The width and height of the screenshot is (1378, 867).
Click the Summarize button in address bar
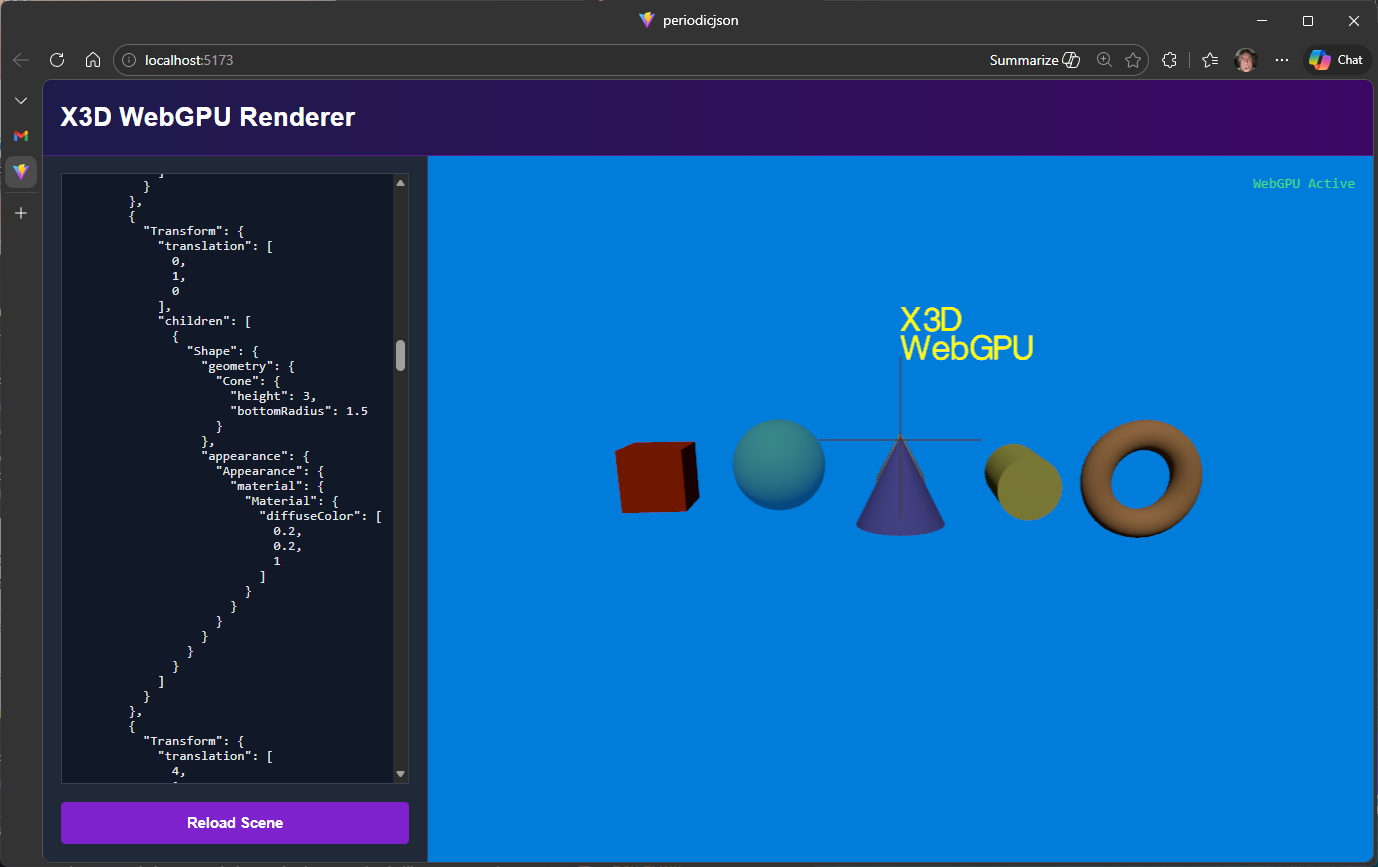[x=1035, y=60]
